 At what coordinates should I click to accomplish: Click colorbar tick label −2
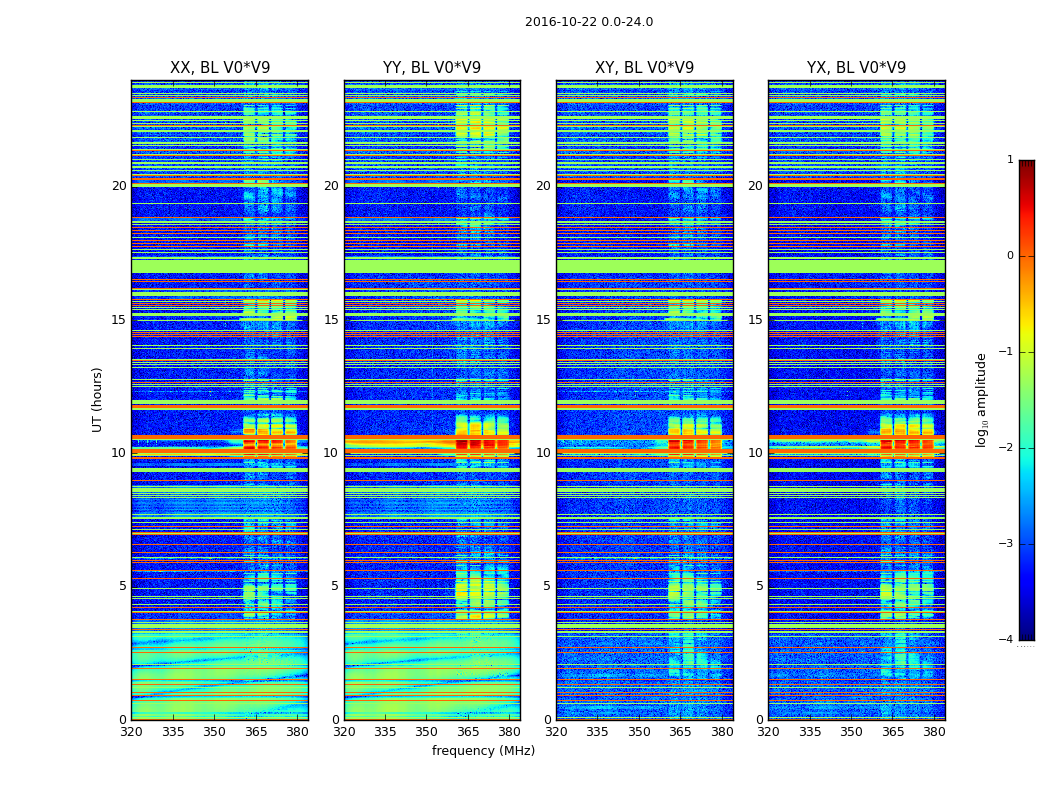1006,447
